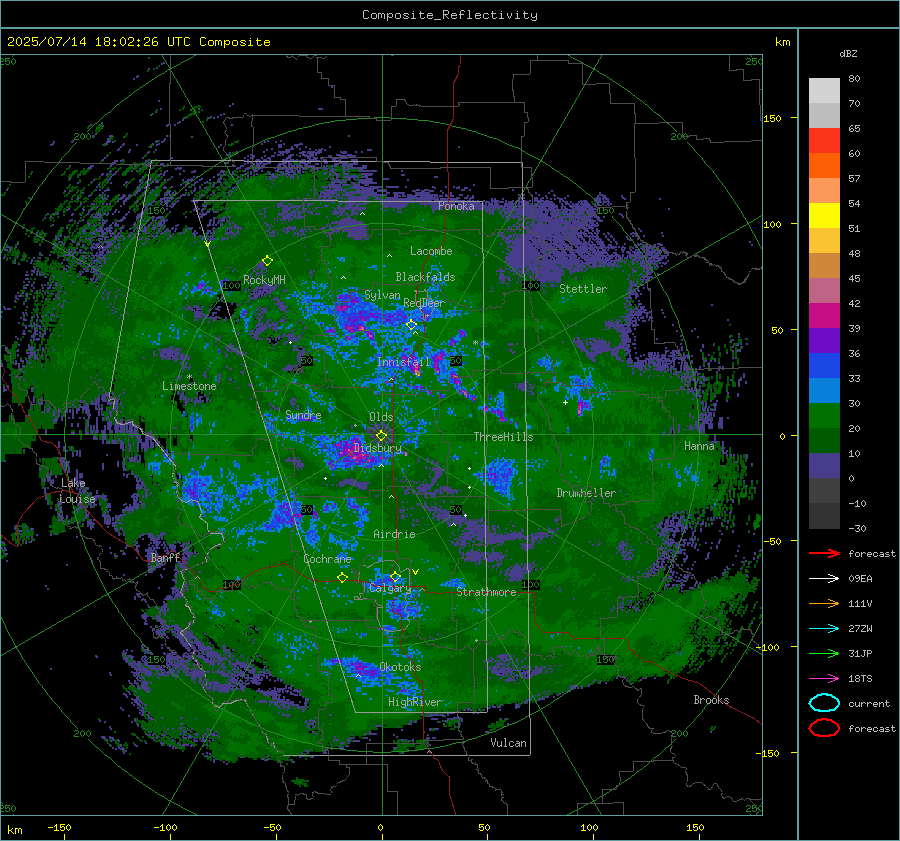This screenshot has width=900, height=841.
Task: Click the Okotoks city label
Action: click(400, 667)
